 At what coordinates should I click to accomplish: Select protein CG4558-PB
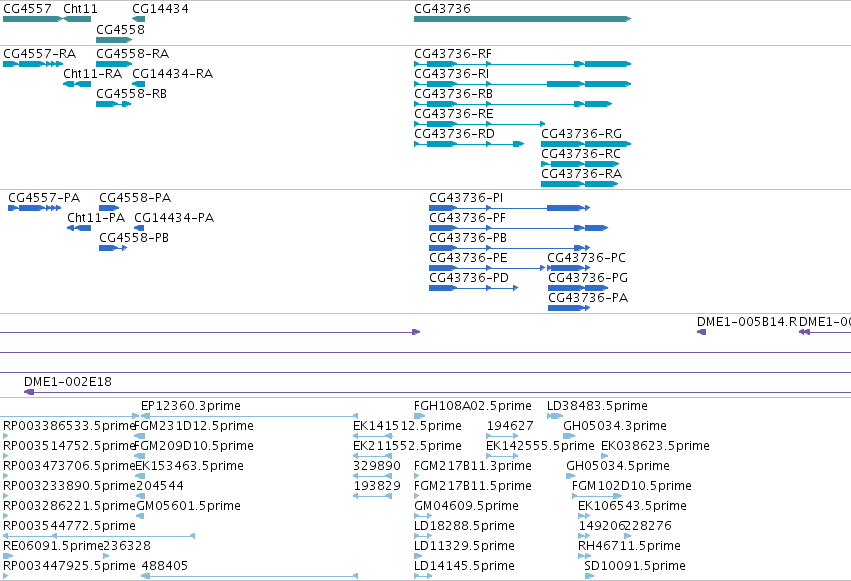click(x=113, y=248)
